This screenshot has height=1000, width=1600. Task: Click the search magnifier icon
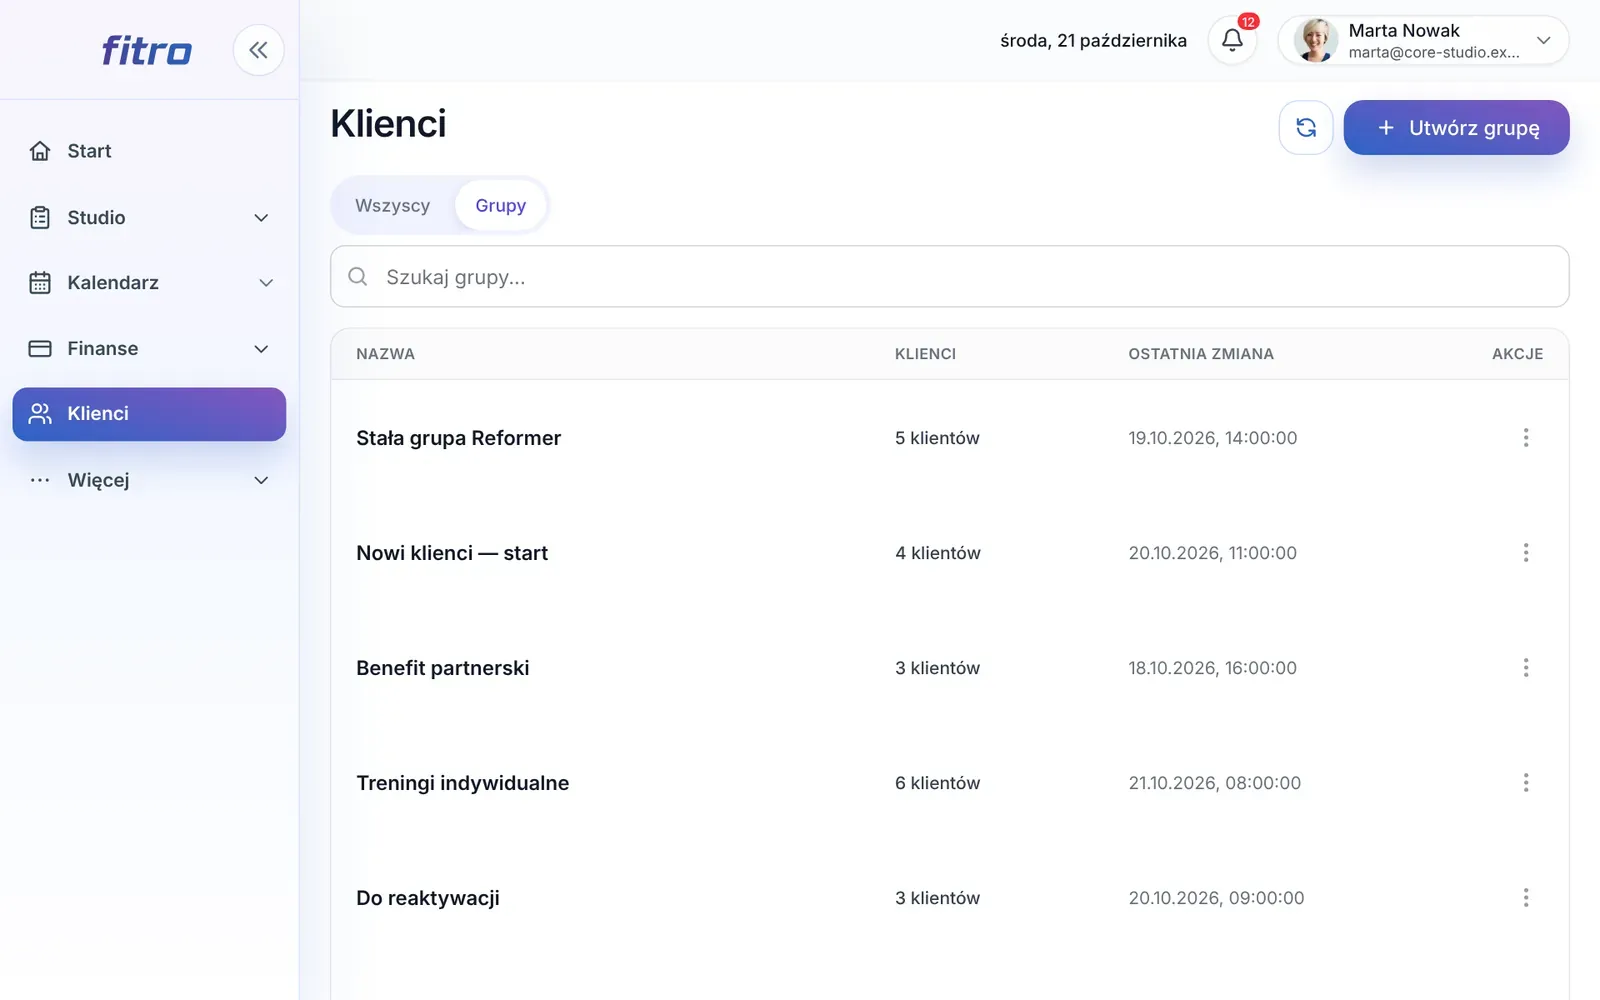click(x=357, y=276)
